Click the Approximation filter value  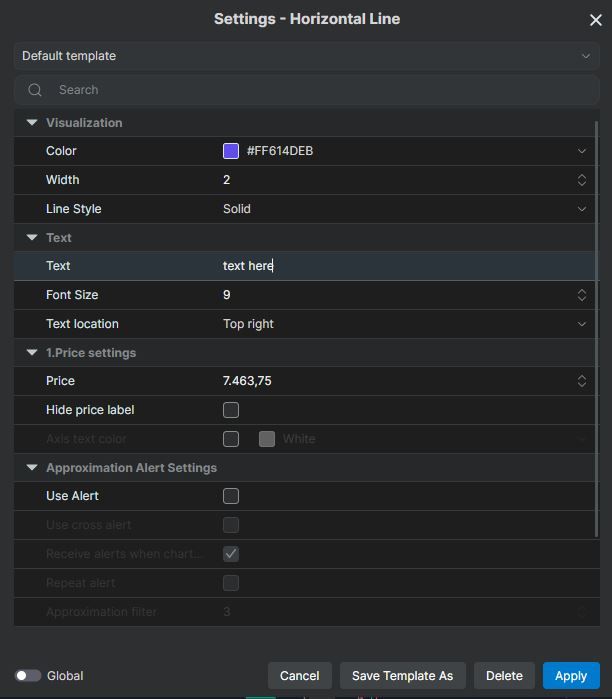tap(227, 612)
